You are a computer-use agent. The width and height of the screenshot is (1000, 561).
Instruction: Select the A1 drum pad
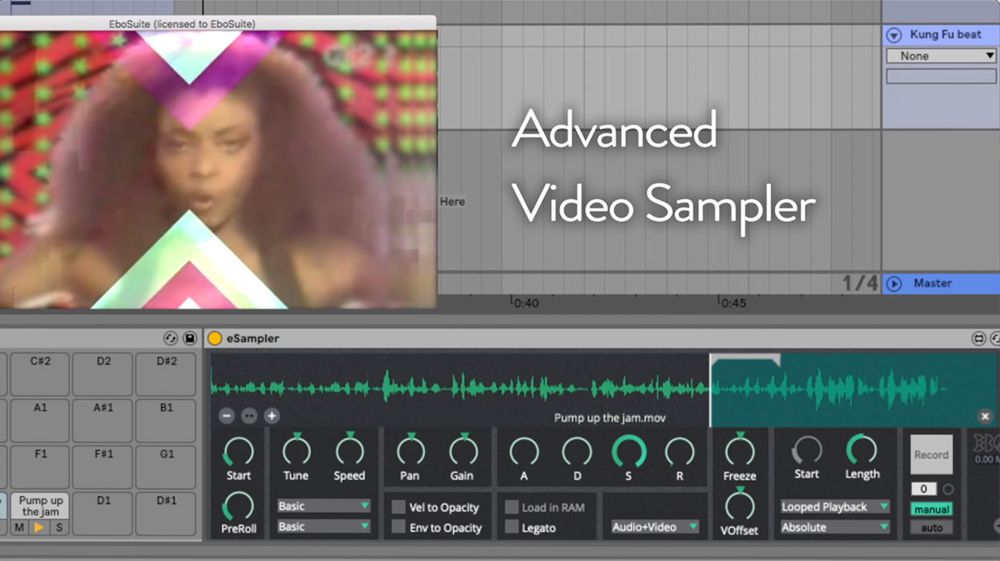pyautogui.click(x=40, y=420)
